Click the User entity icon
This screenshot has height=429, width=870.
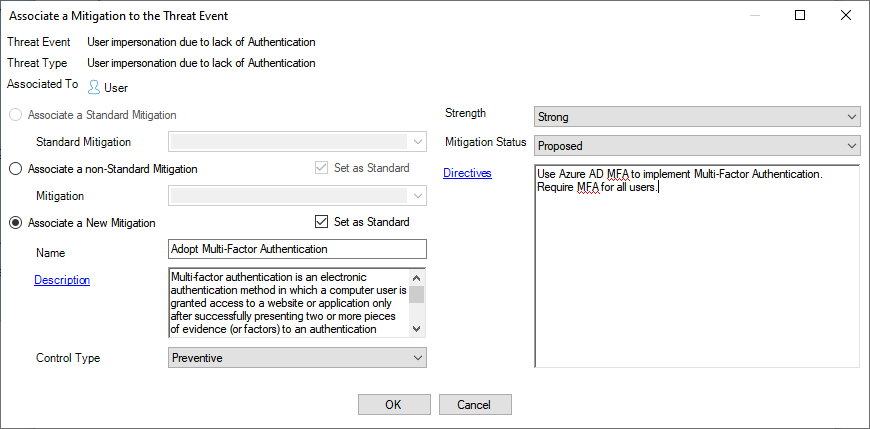click(x=94, y=87)
